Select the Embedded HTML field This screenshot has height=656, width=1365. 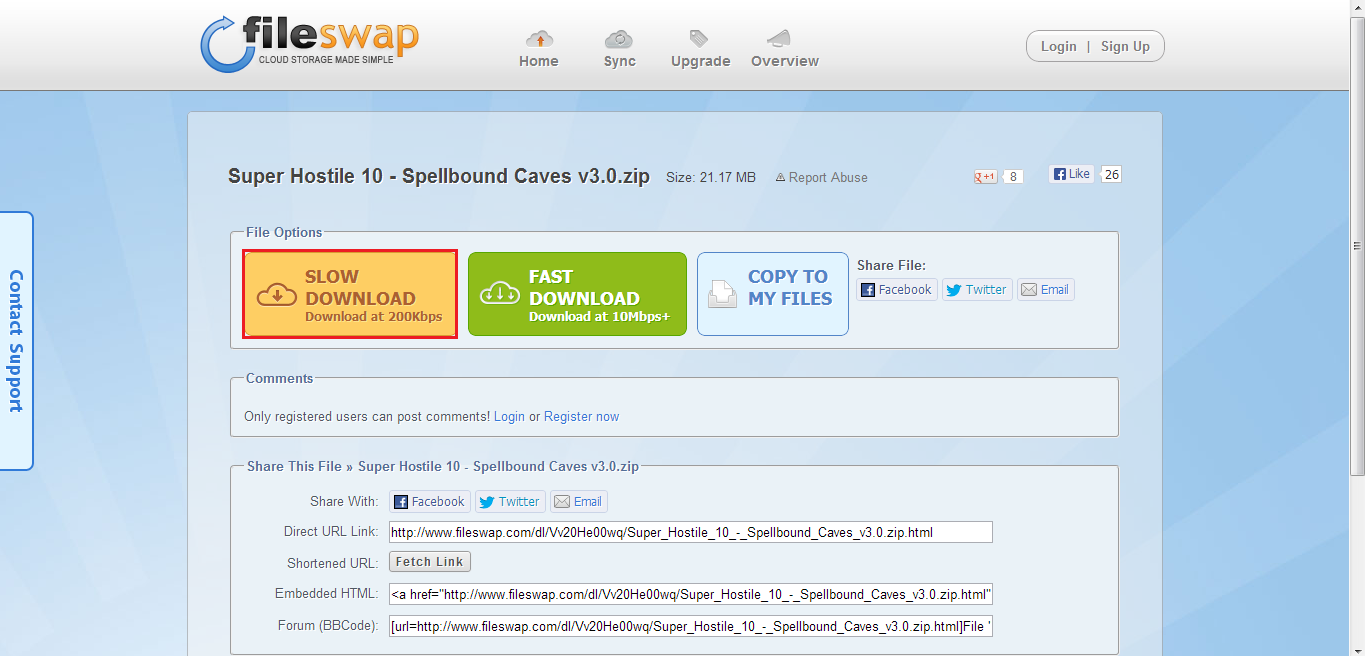[x=691, y=595]
